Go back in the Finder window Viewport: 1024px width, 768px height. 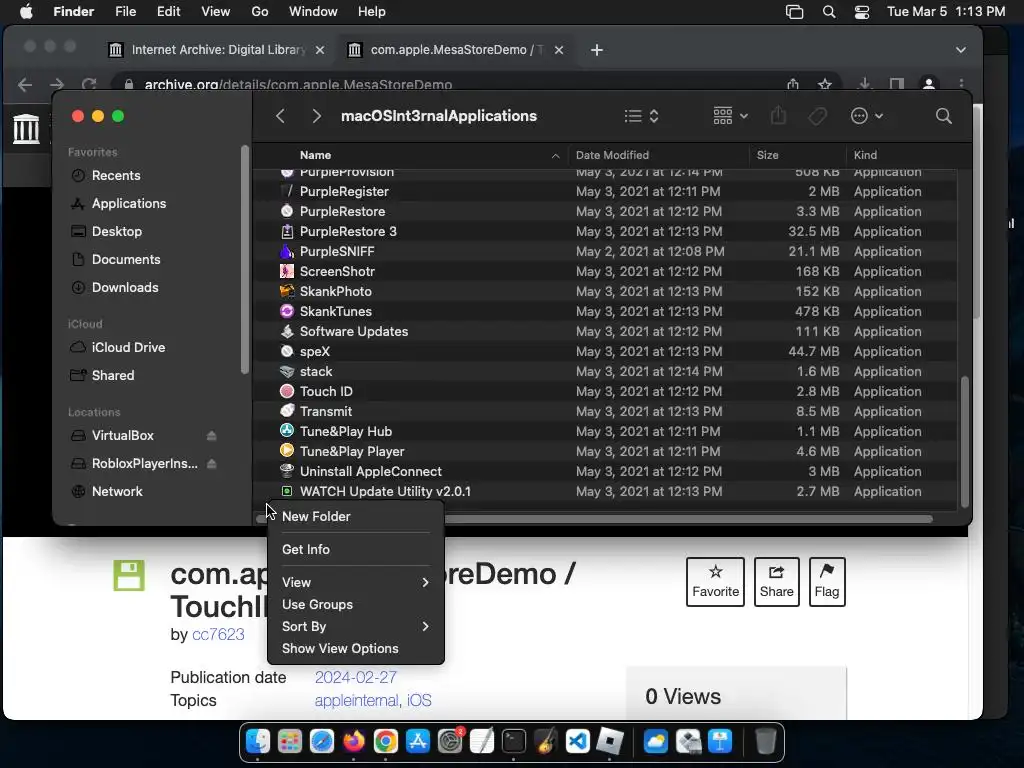(x=280, y=116)
